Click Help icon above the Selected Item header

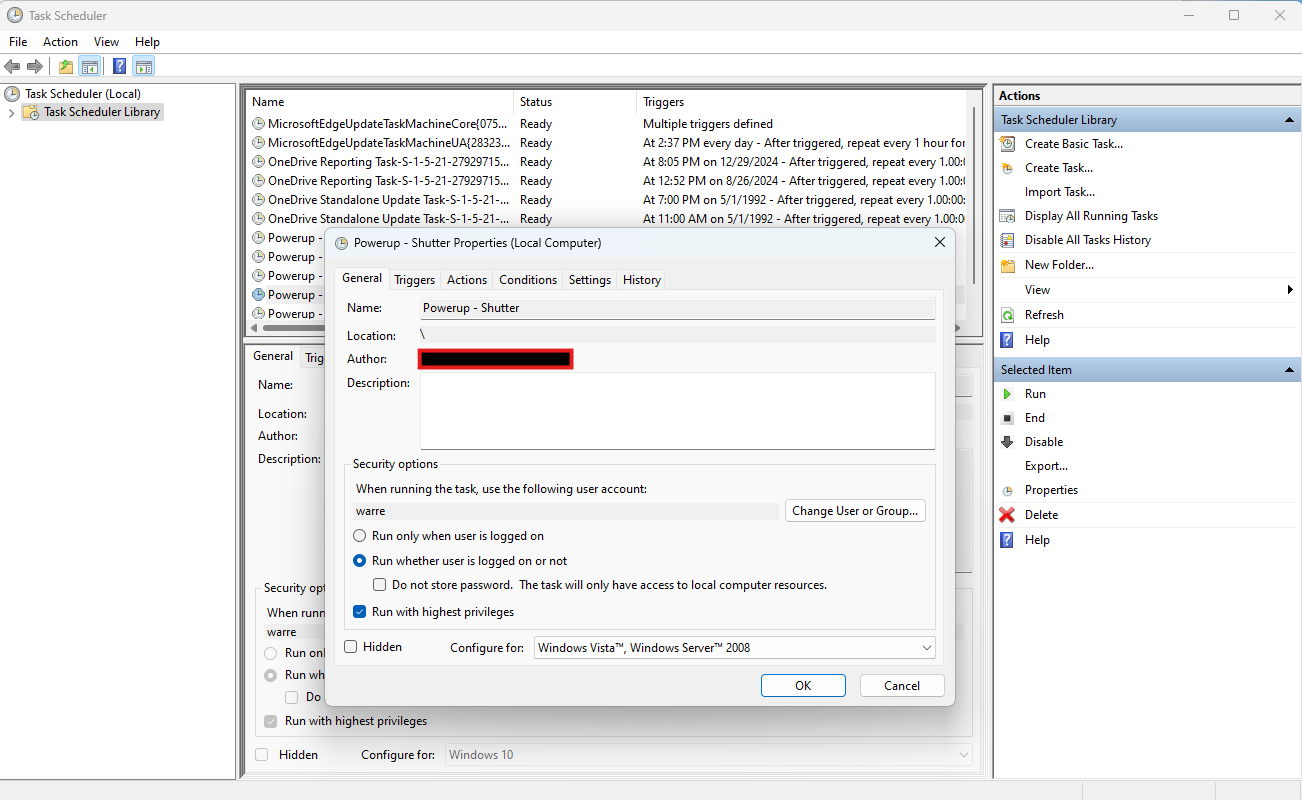click(x=1007, y=340)
